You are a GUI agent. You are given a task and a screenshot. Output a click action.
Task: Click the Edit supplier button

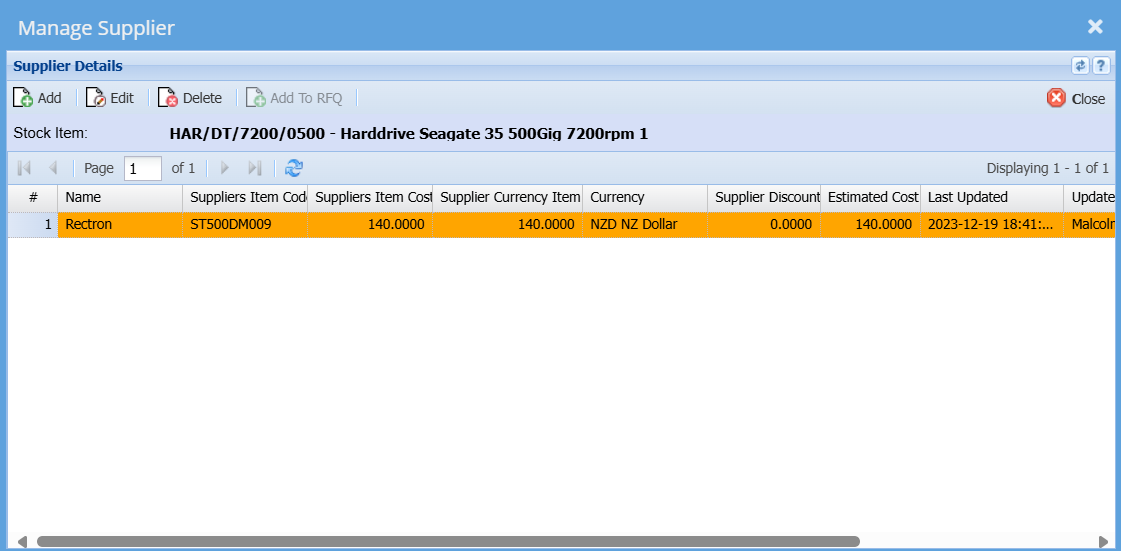[110, 98]
